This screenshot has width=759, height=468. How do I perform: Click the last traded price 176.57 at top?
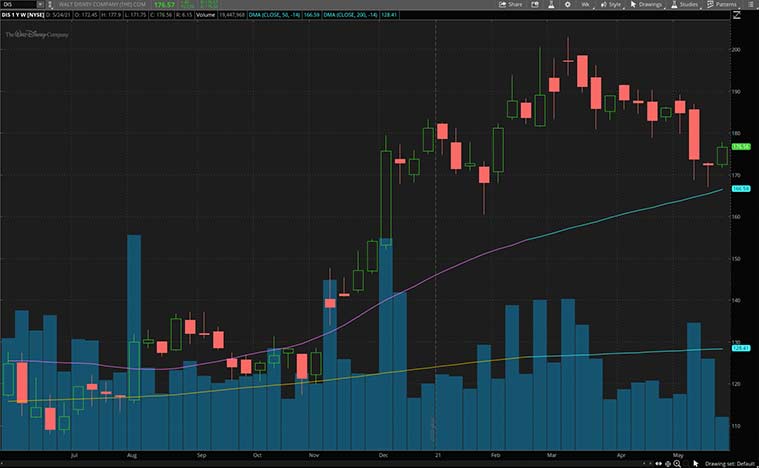coord(164,5)
